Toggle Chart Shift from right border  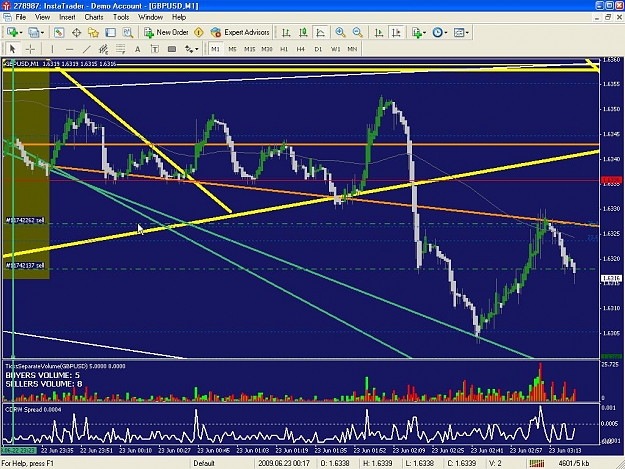[396, 33]
